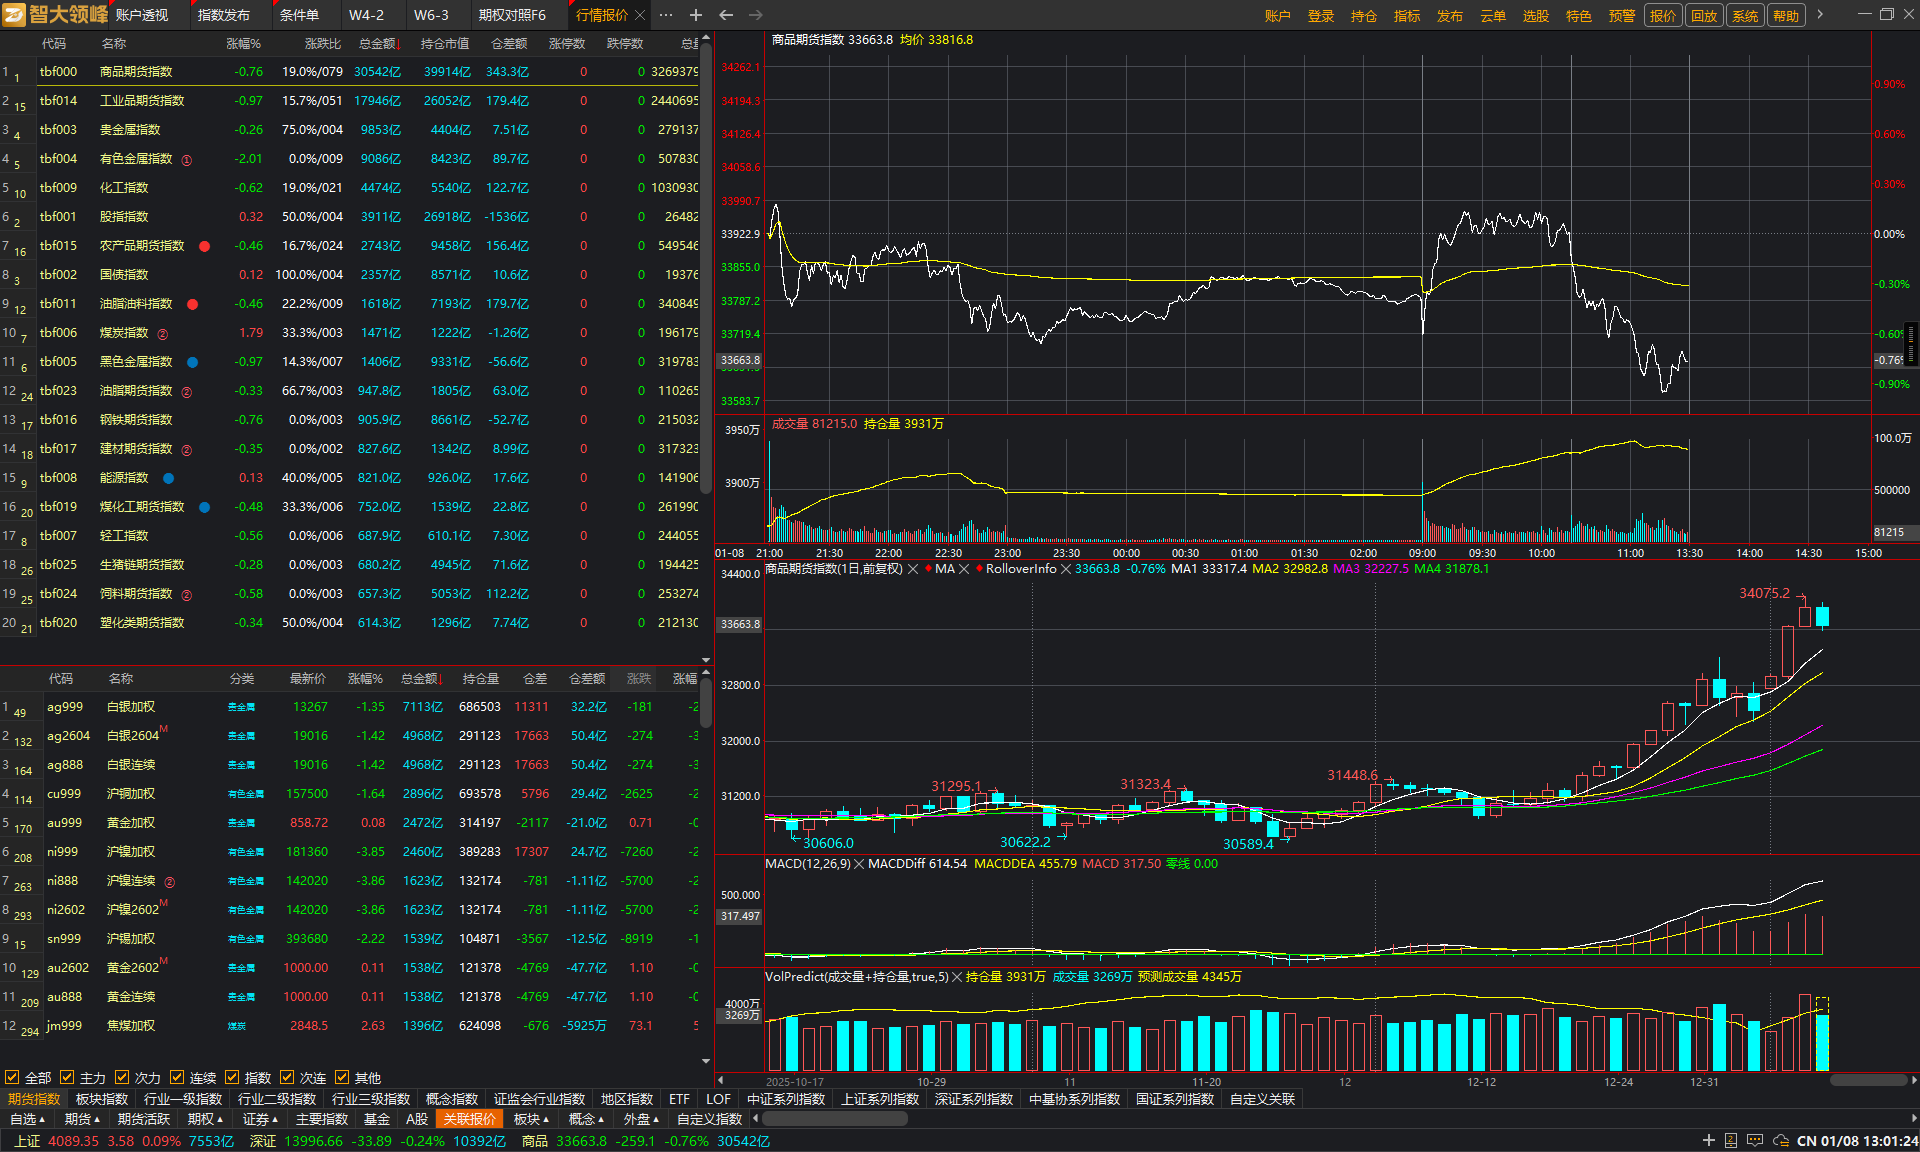The image size is (1920, 1152).
Task: Click the plus icon in bottom status bar
Action: click(1708, 1141)
